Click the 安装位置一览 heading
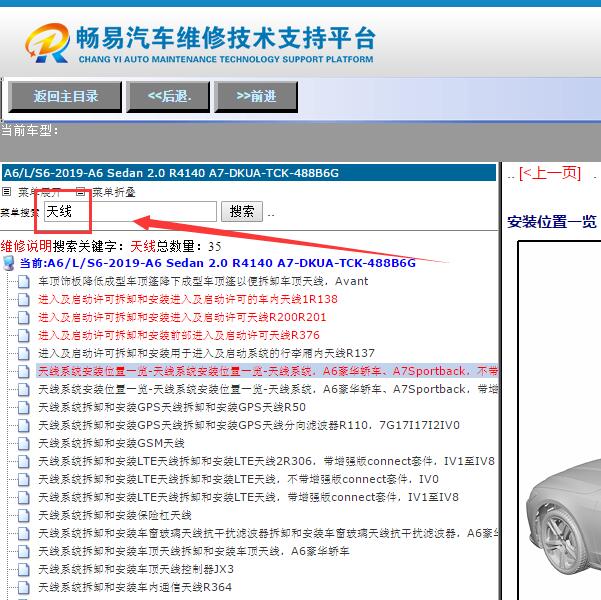The width and height of the screenshot is (601, 600). [552, 222]
